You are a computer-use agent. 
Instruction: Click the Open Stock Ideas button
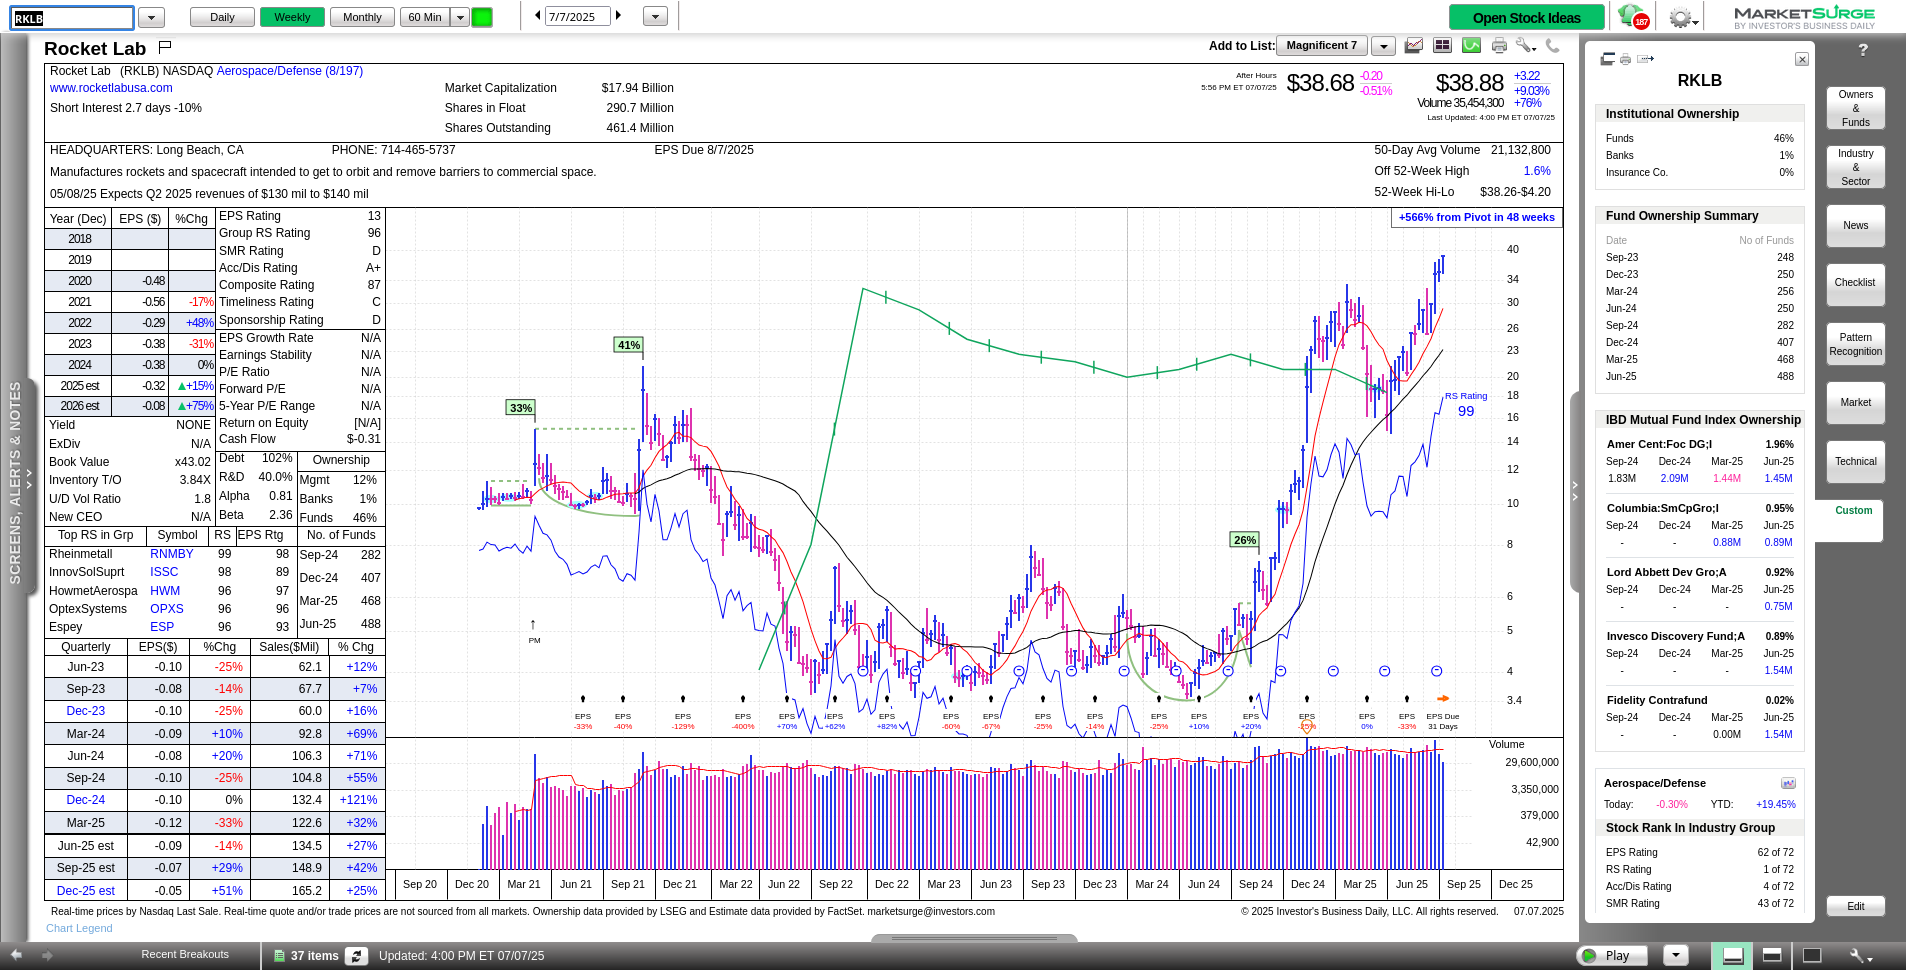pyautogui.click(x=1526, y=18)
